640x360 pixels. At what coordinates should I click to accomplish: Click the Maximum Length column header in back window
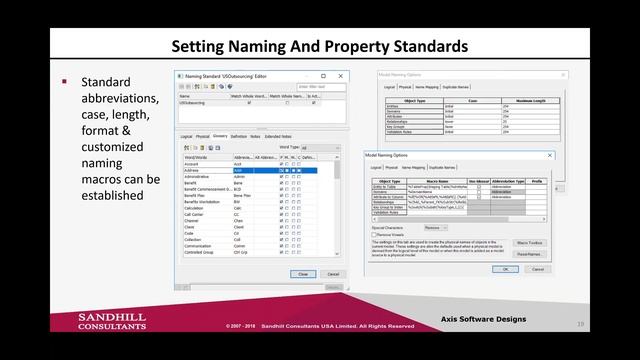(531, 100)
